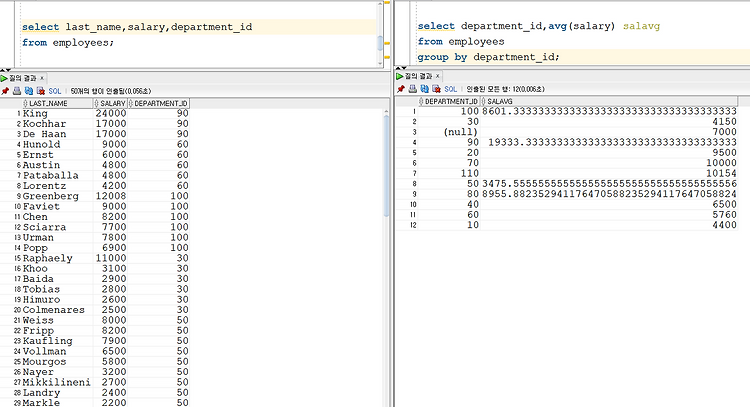750x407 pixels.
Task: Select the Sciarra name cell
Action: [57, 227]
